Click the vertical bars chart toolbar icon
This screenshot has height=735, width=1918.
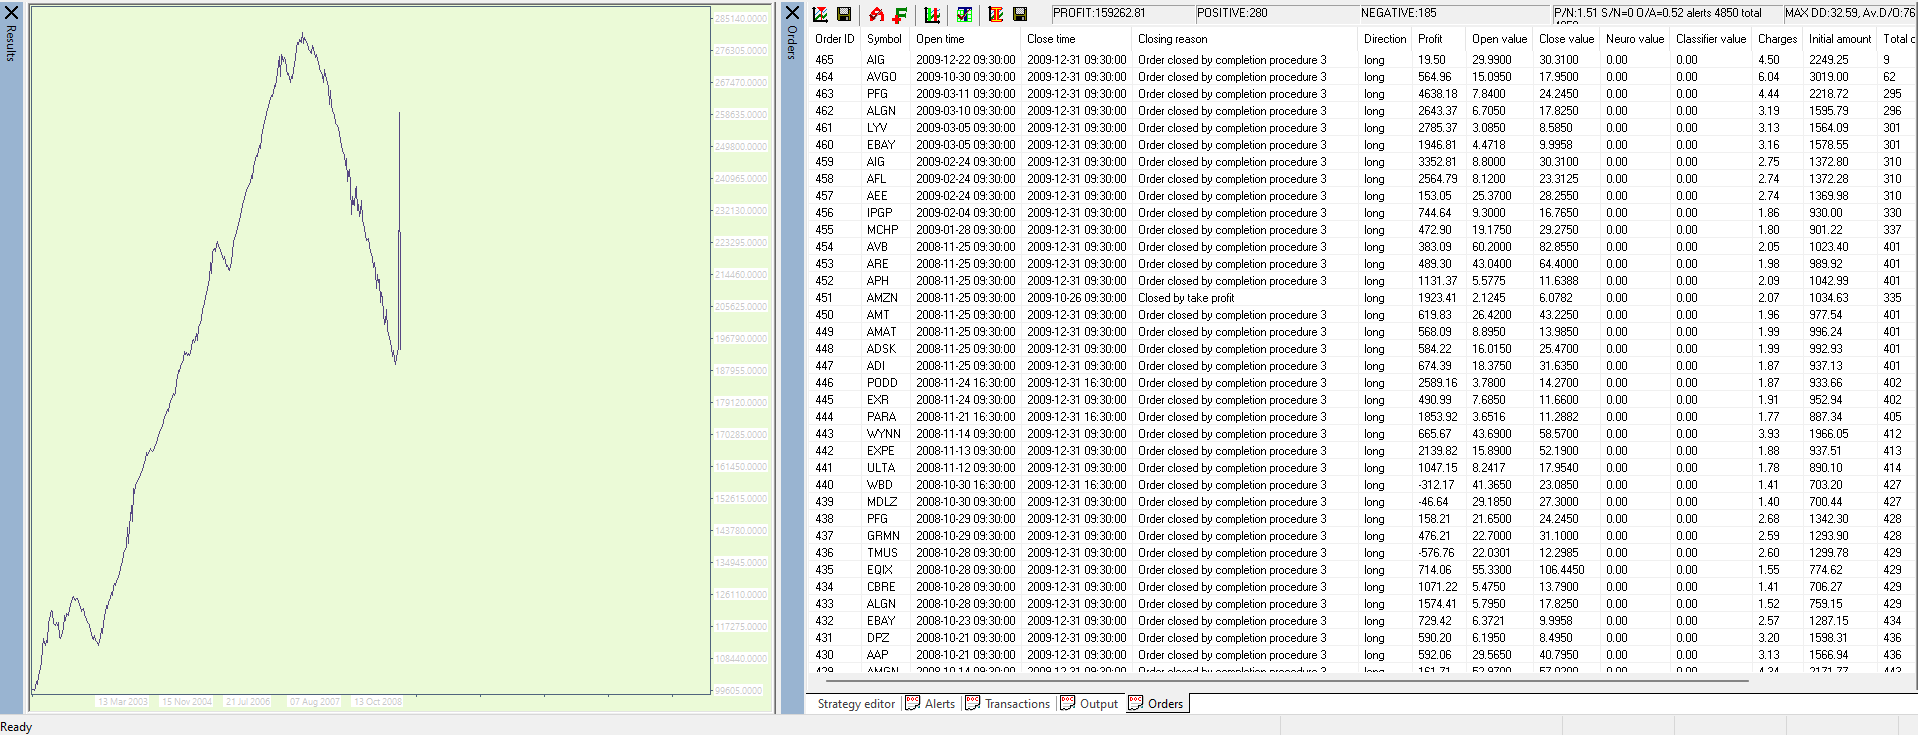tap(932, 14)
